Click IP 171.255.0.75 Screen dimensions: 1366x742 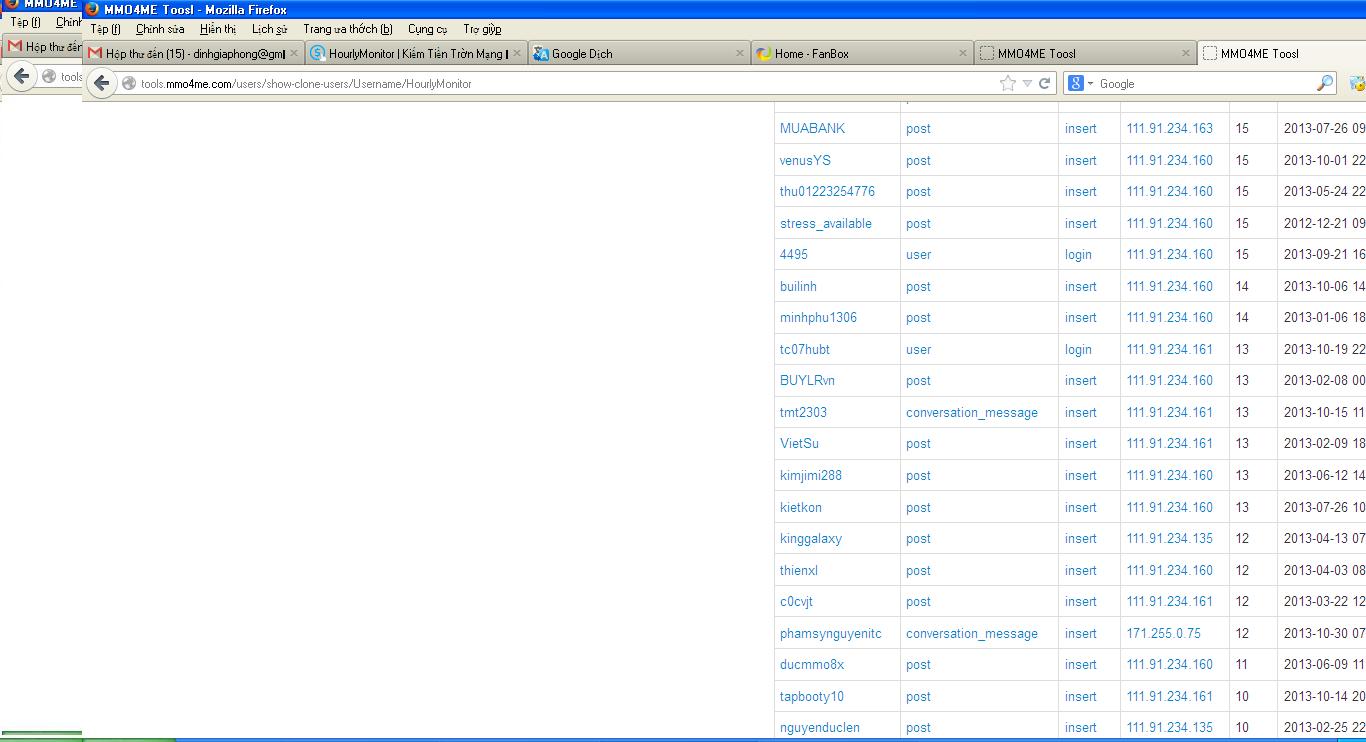[1164, 633]
